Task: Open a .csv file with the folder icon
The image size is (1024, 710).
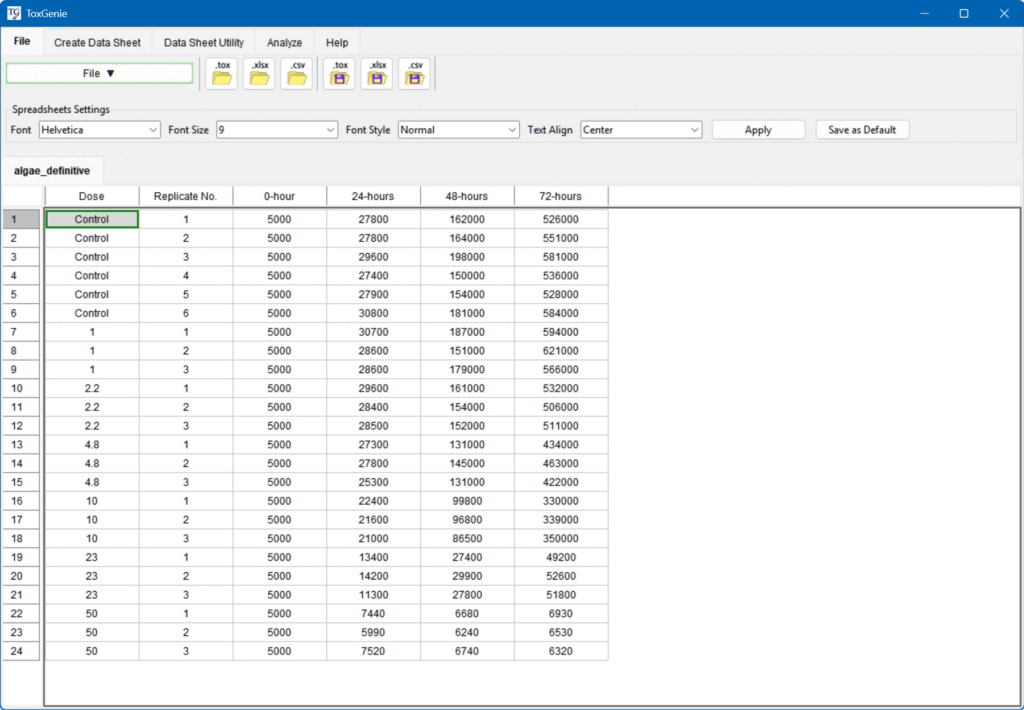Action: click(297, 74)
